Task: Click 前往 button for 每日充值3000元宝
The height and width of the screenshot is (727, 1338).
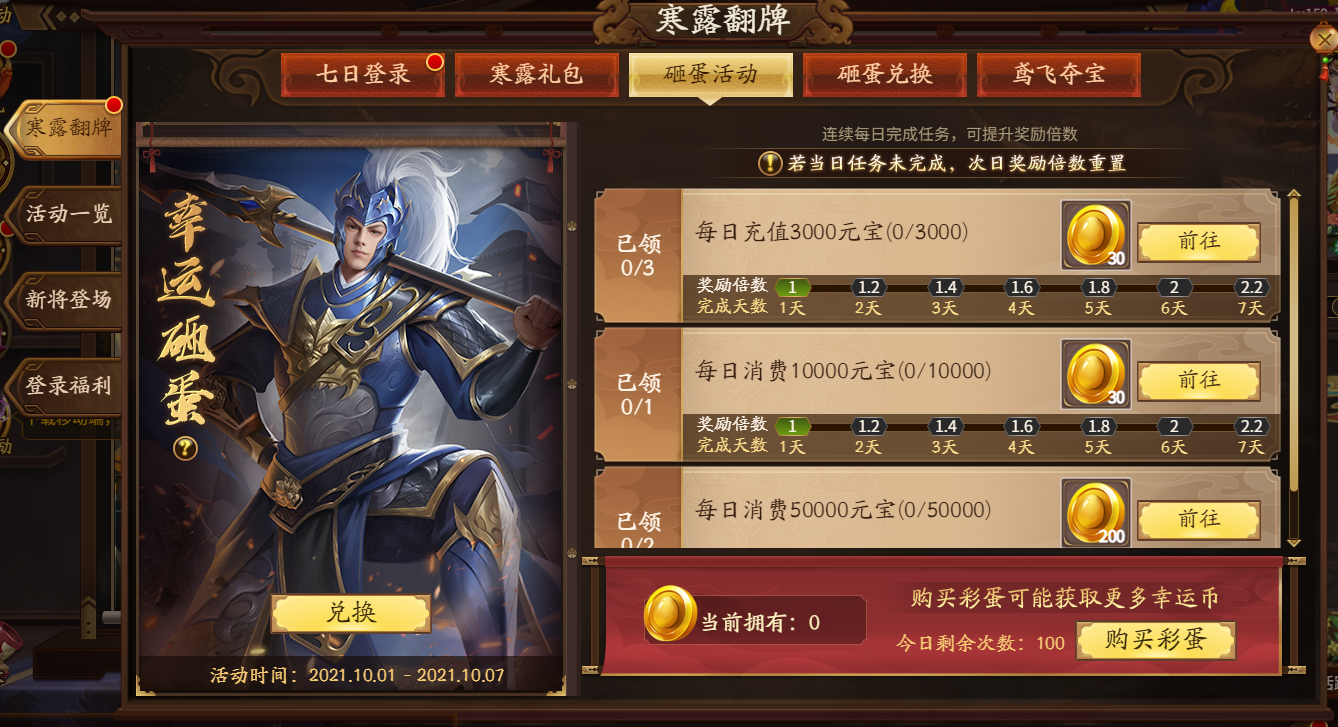Action: [1199, 242]
